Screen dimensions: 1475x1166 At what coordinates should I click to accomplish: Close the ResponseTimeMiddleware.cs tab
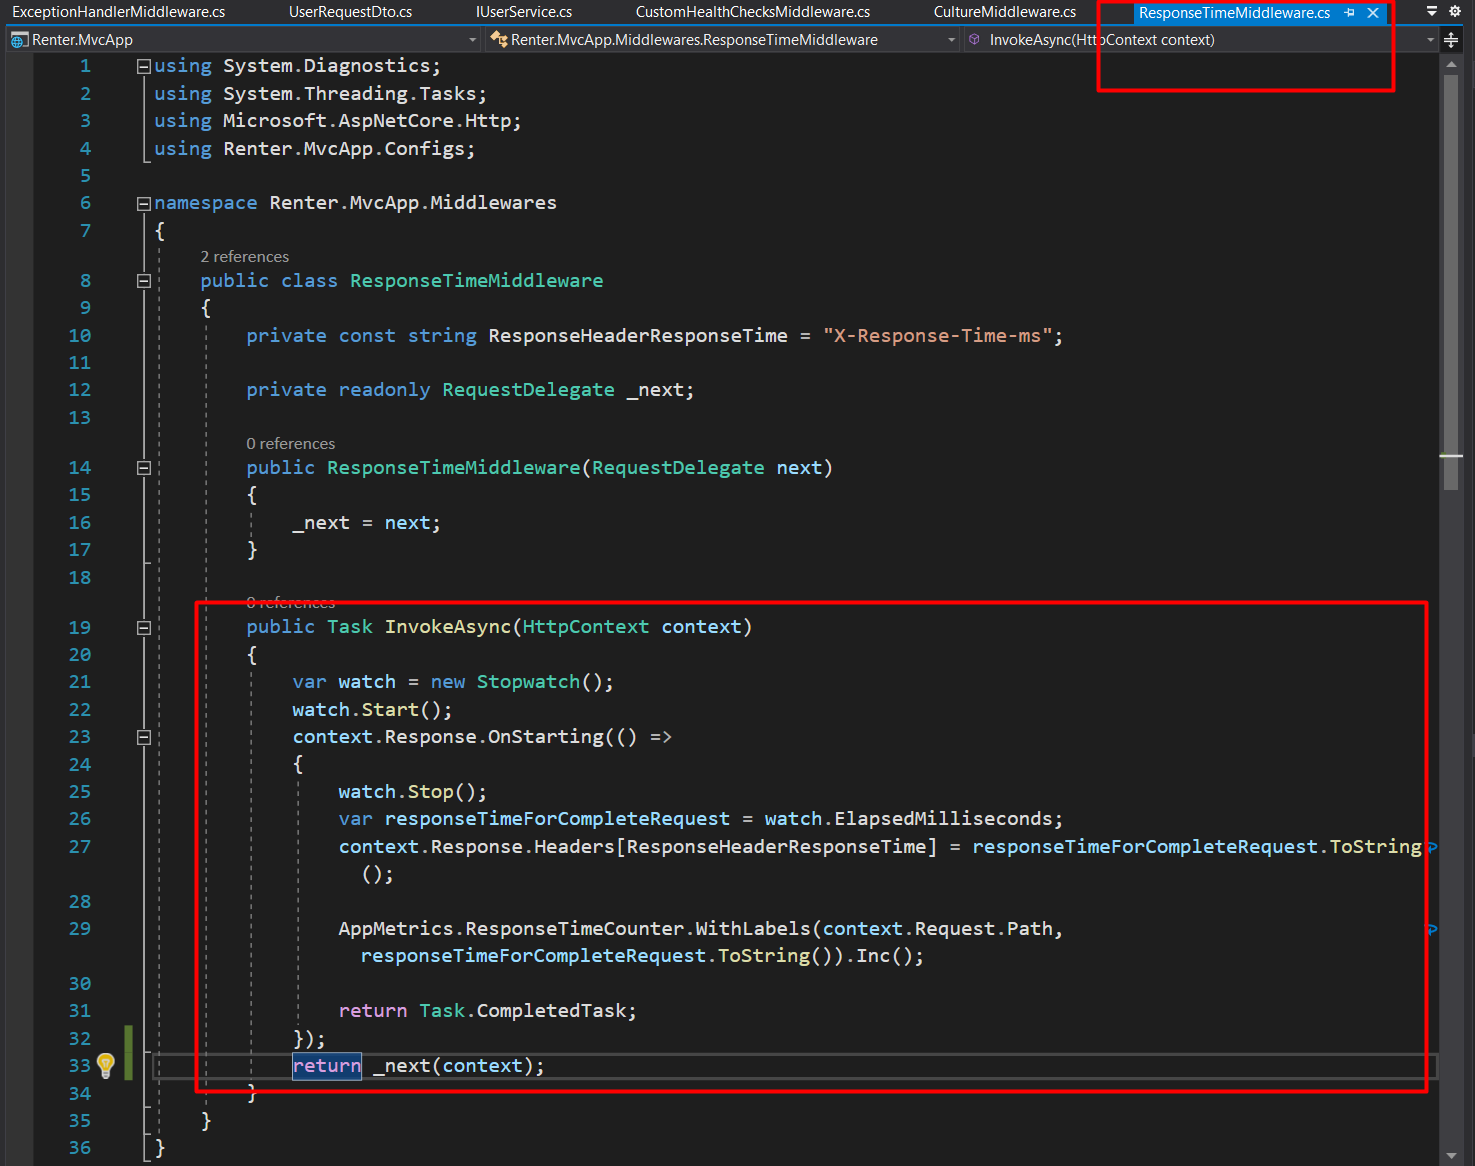1373,13
